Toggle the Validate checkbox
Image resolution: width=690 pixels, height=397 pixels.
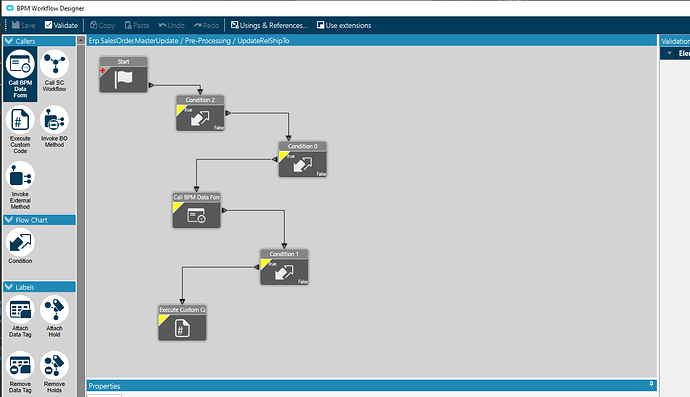point(48,25)
